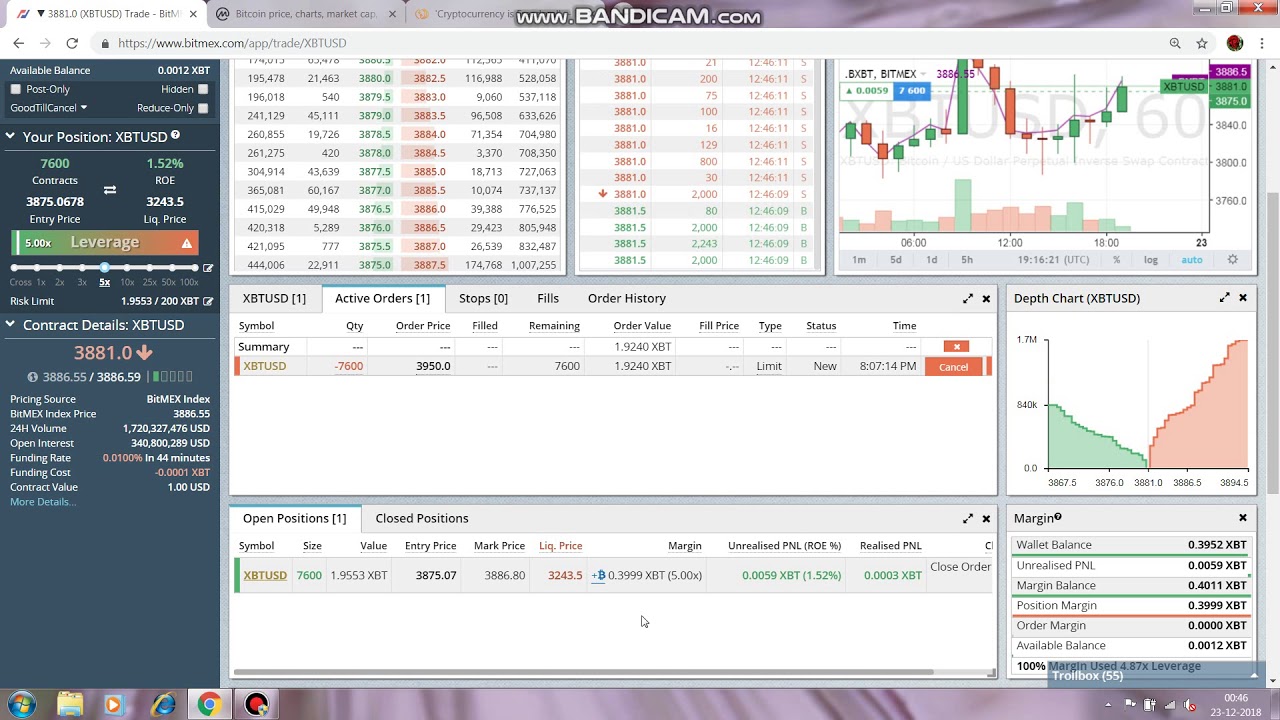Cancel the XBTUSD limit order
Image resolution: width=1280 pixels, height=720 pixels.
(954, 367)
